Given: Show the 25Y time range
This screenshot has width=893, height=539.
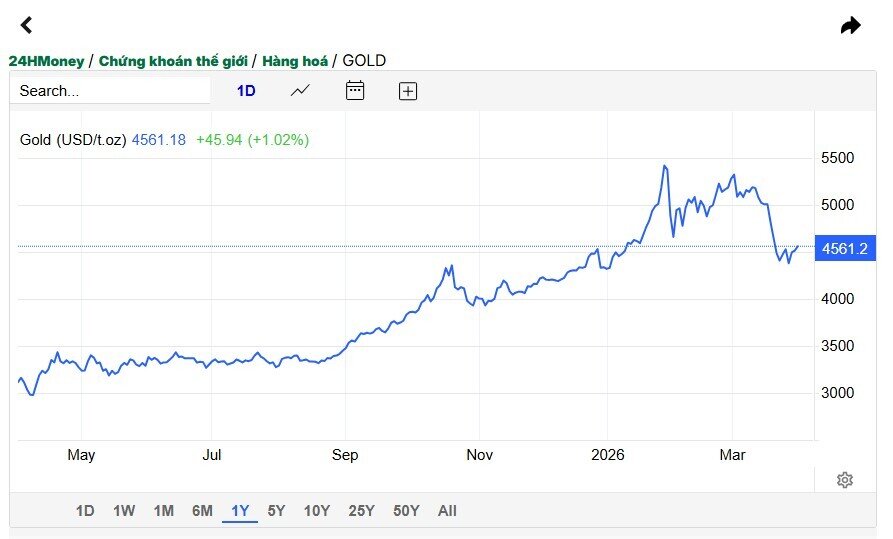Looking at the screenshot, I should (361, 511).
